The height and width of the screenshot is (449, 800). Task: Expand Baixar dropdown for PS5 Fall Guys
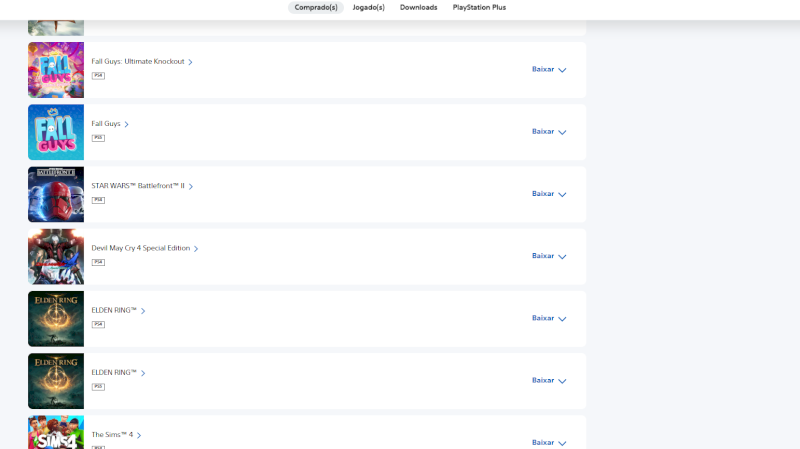tap(549, 132)
